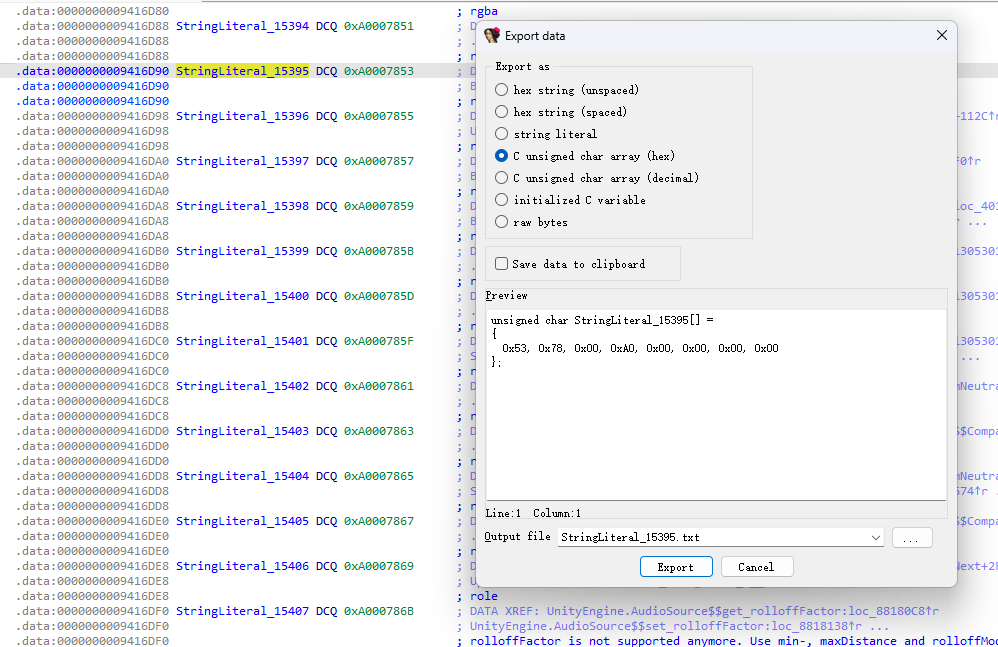This screenshot has width=998, height=647.
Task: Select C unsigned char array (decimal)
Action: pos(502,178)
